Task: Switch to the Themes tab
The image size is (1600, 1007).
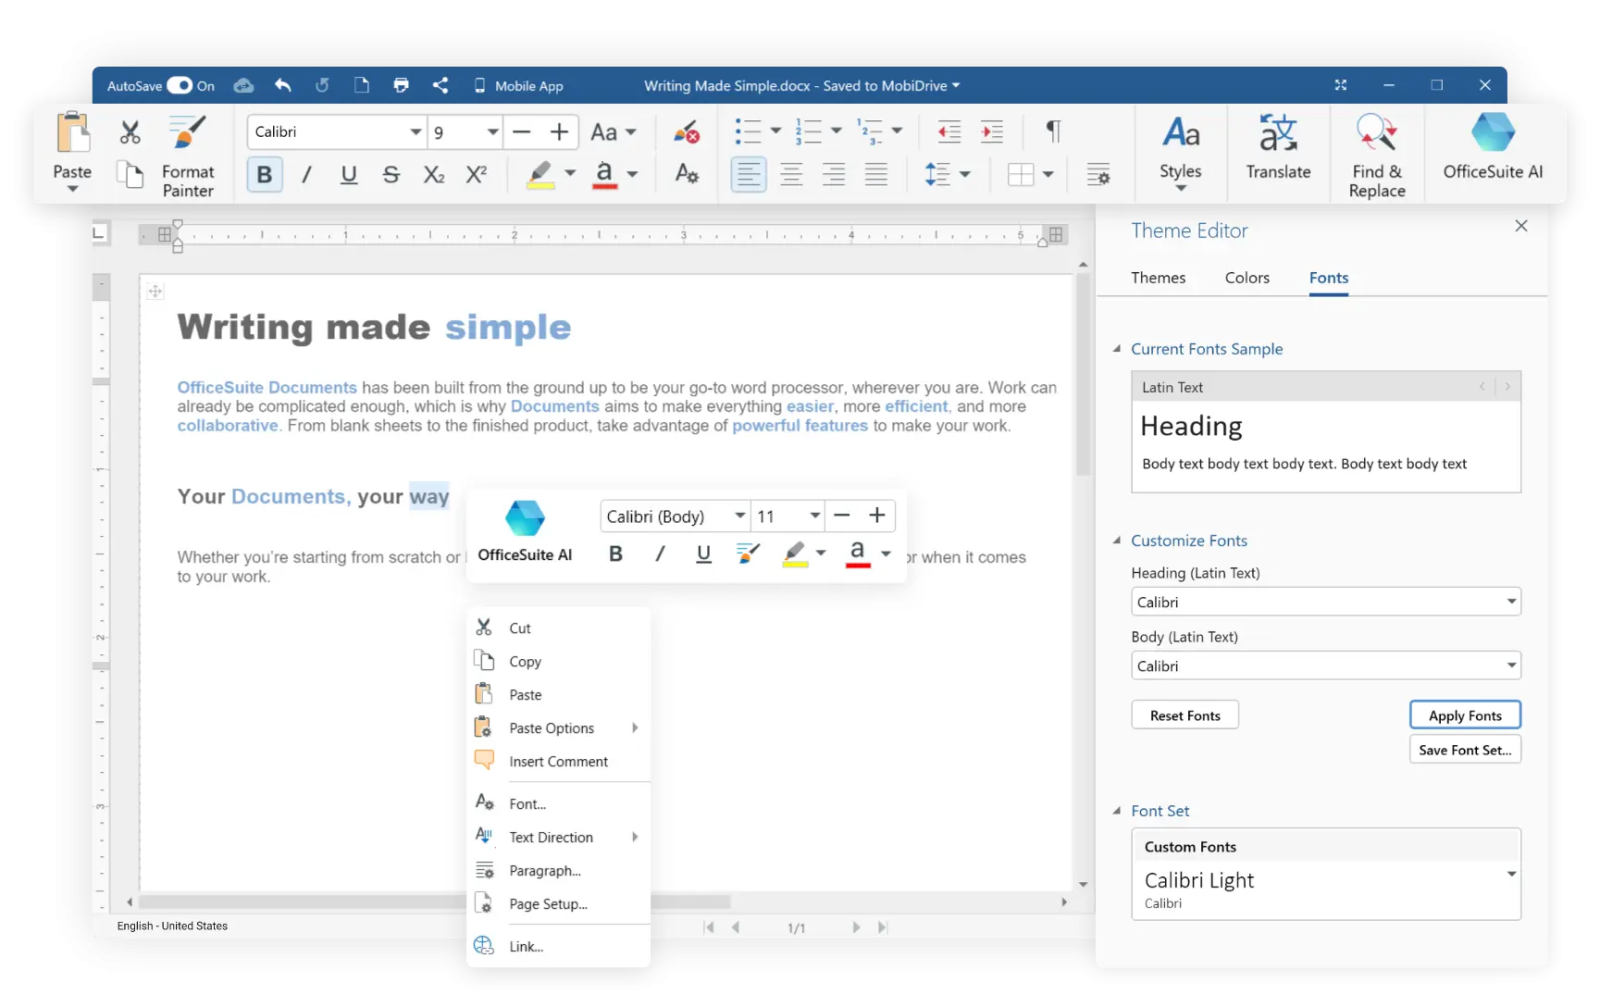Action: (1158, 278)
